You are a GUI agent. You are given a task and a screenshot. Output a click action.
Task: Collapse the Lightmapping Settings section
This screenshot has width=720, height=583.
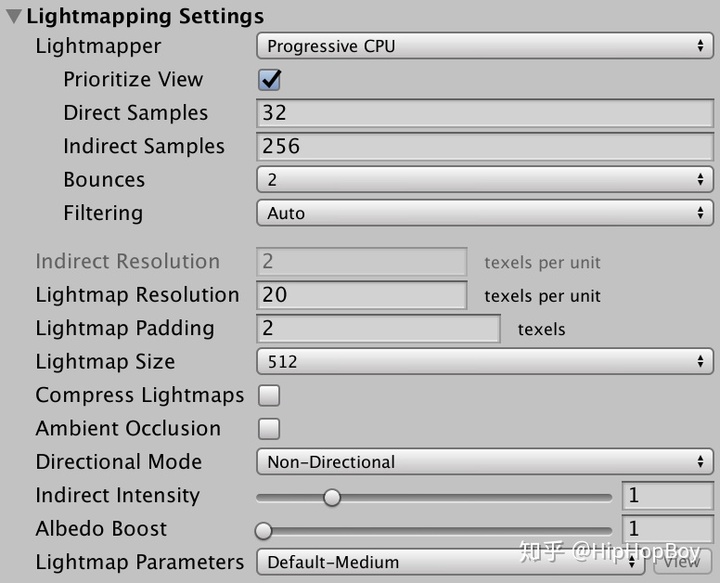[x=14, y=16]
